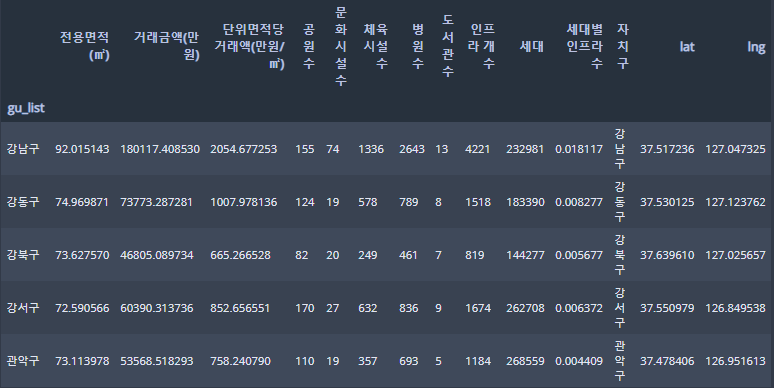Click cell value 0.005677

click(579, 255)
